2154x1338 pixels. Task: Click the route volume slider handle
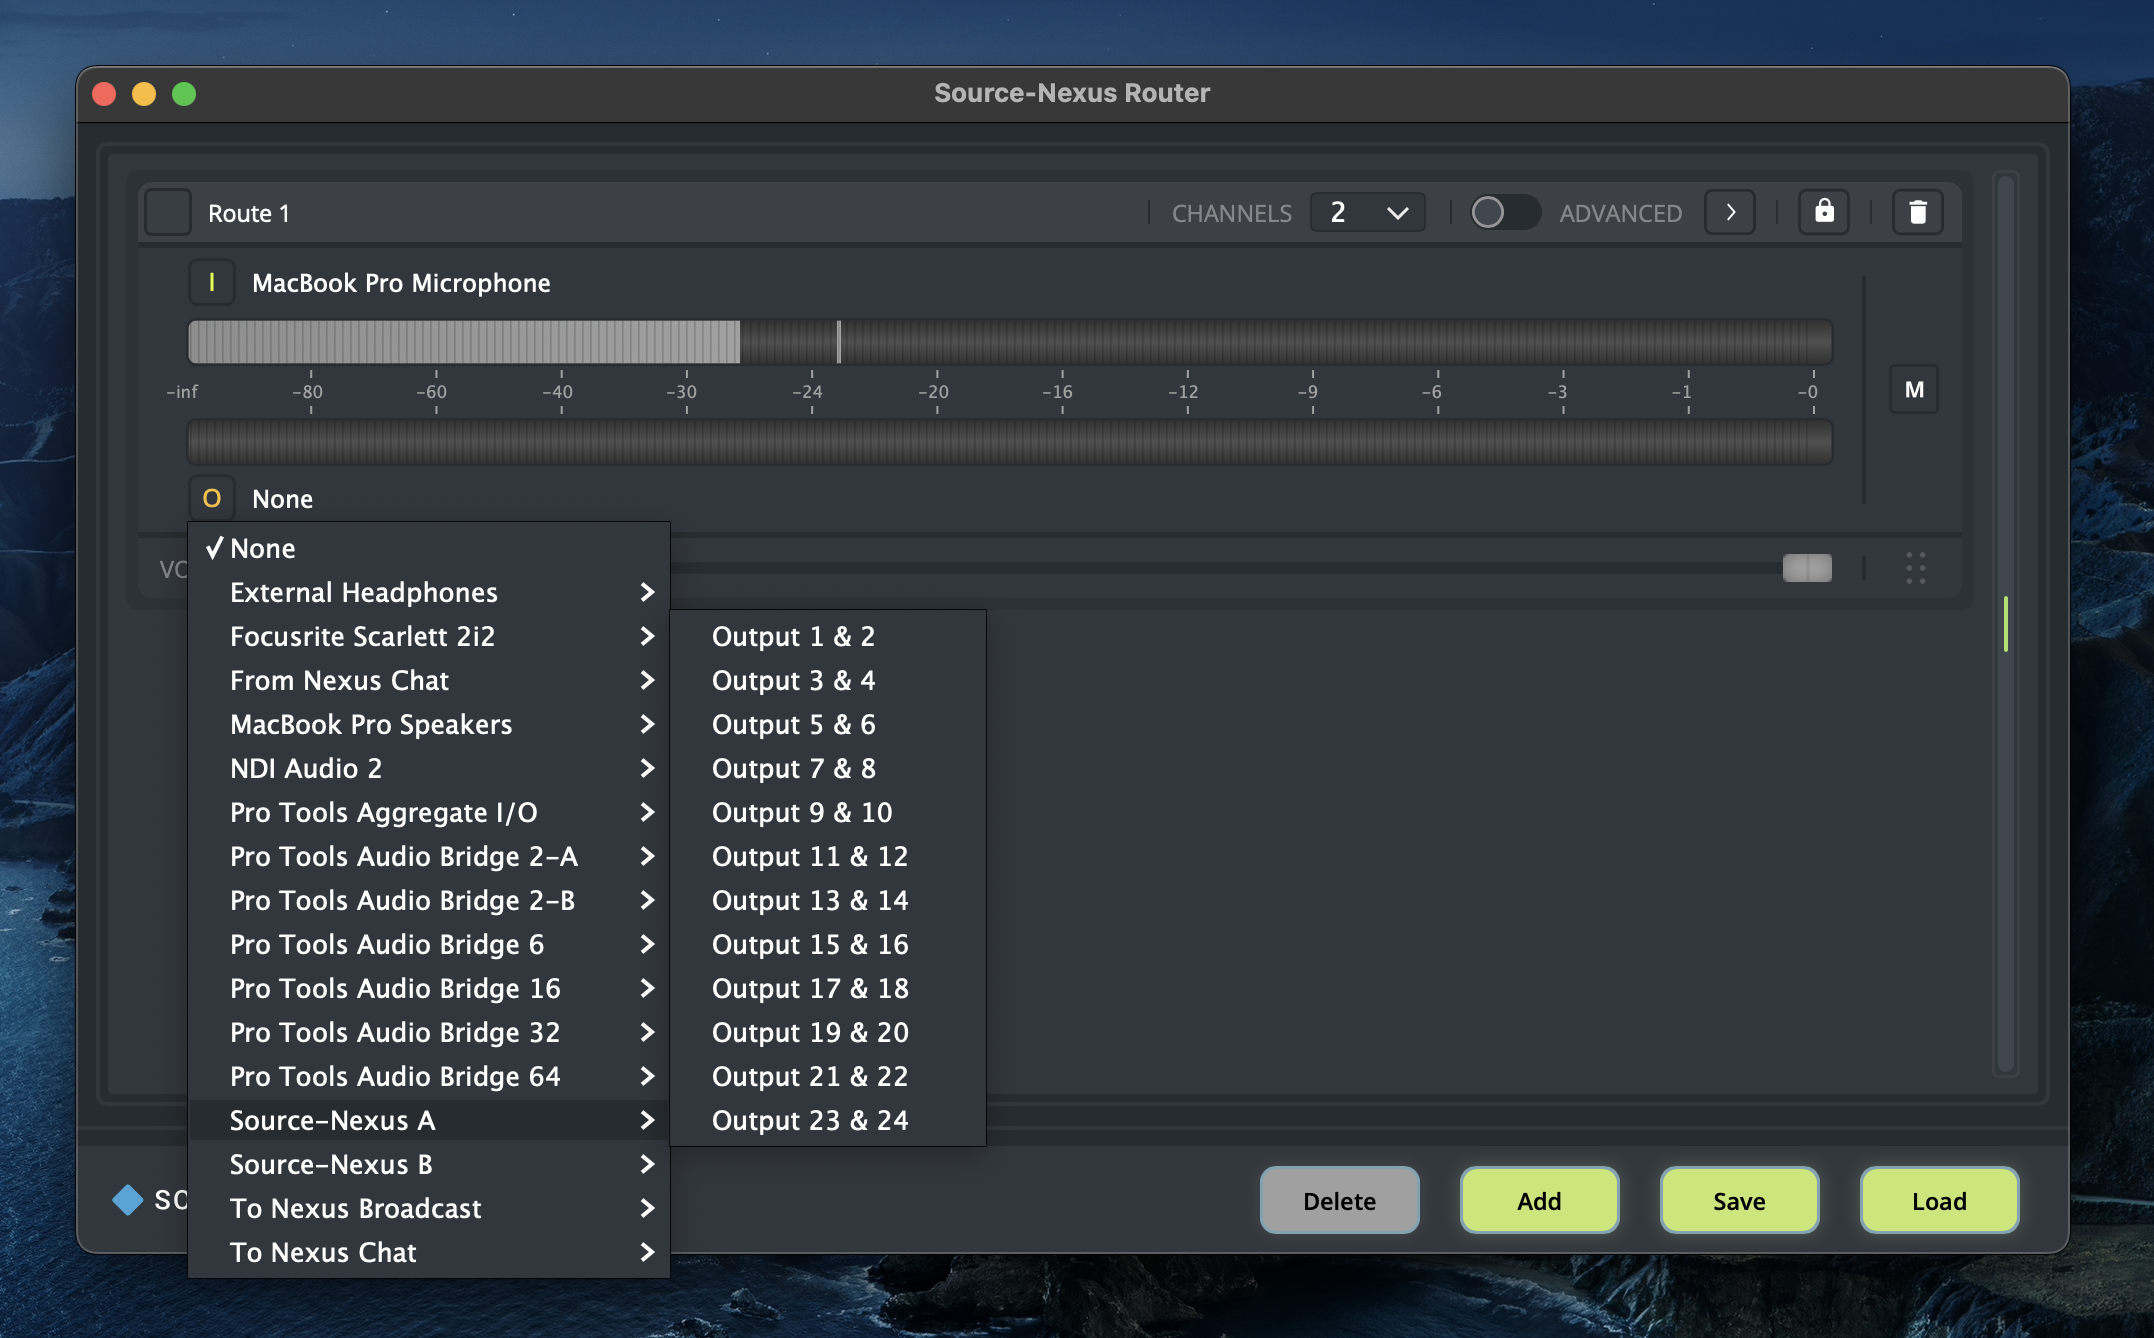(1807, 568)
